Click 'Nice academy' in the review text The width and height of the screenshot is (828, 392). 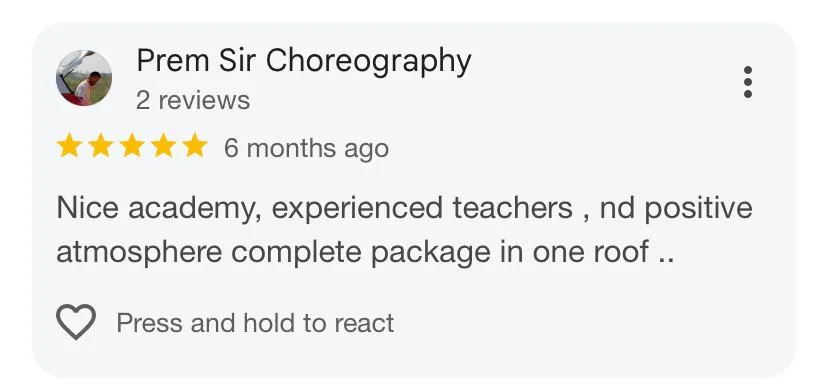158,209
